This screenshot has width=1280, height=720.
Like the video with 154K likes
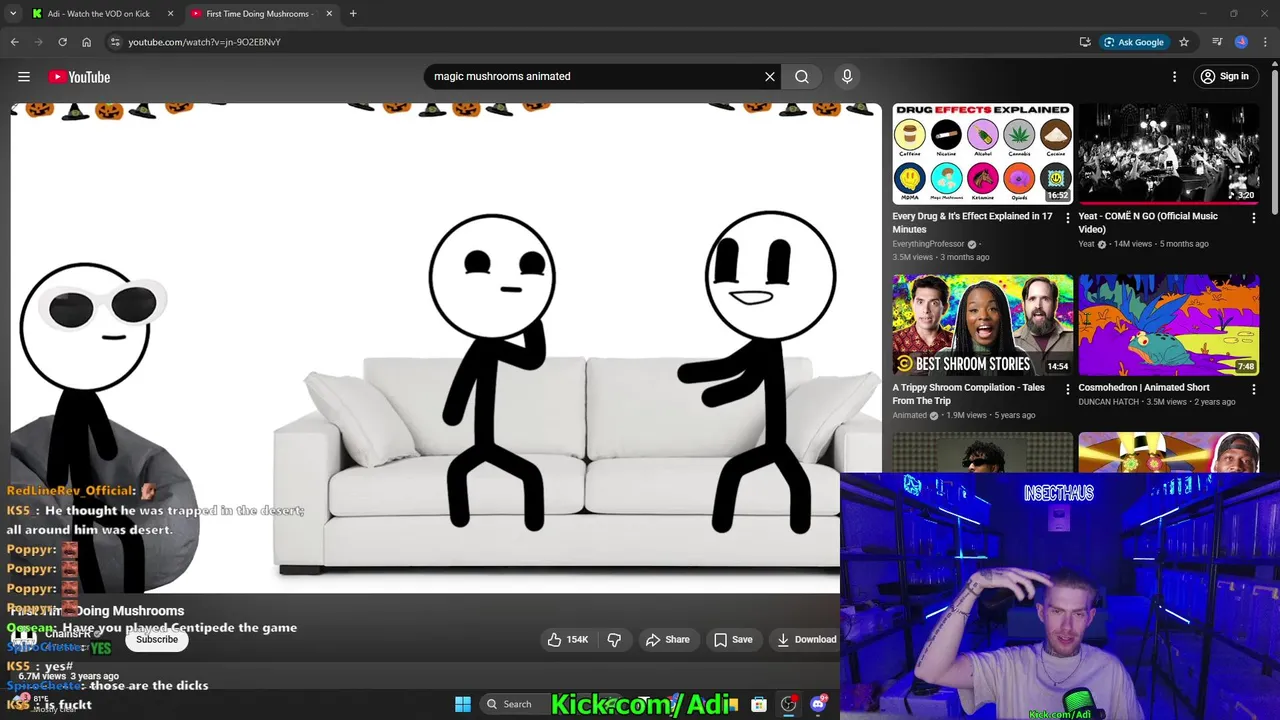point(567,639)
